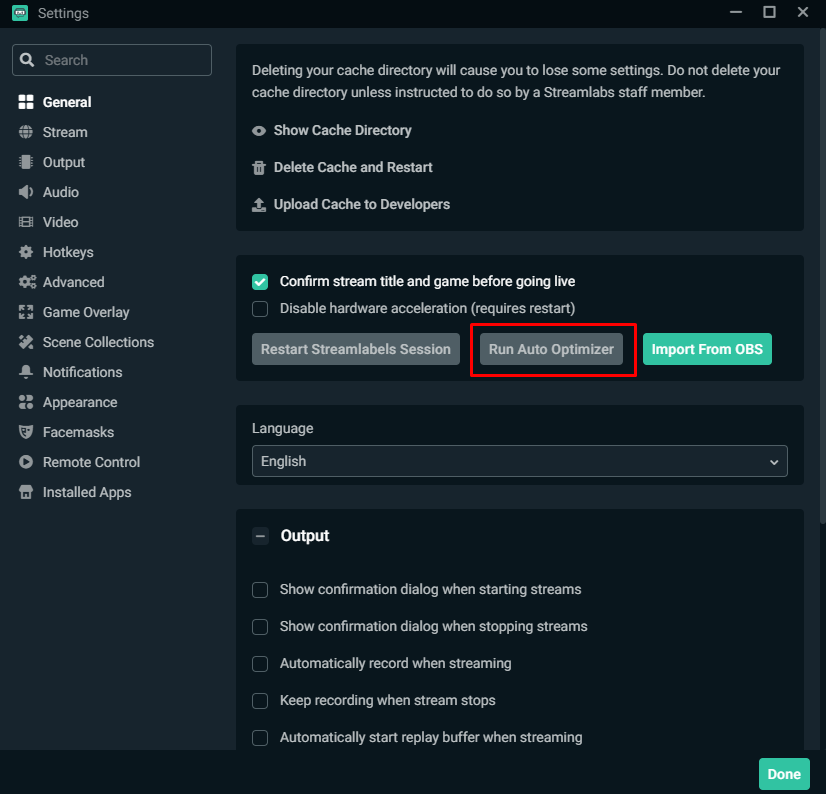
Task: Click the Facemasks mask icon
Action: point(26,433)
